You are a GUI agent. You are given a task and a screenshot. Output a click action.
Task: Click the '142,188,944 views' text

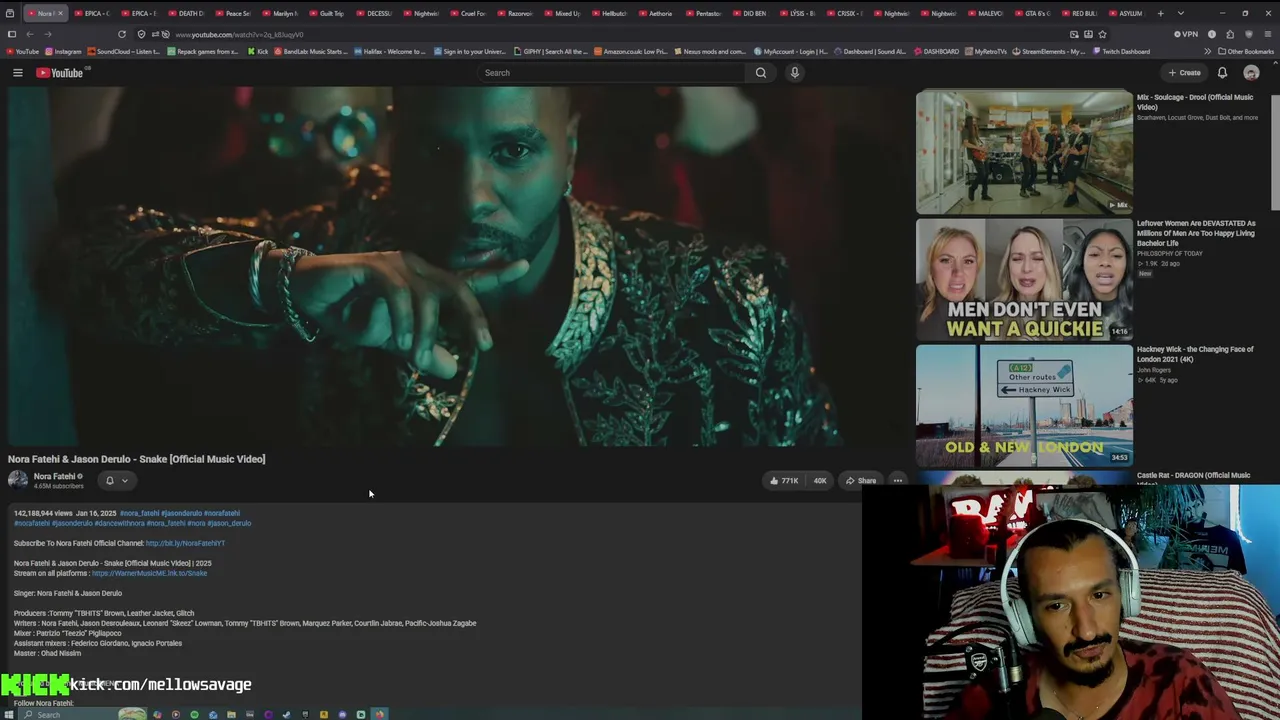tap(43, 513)
